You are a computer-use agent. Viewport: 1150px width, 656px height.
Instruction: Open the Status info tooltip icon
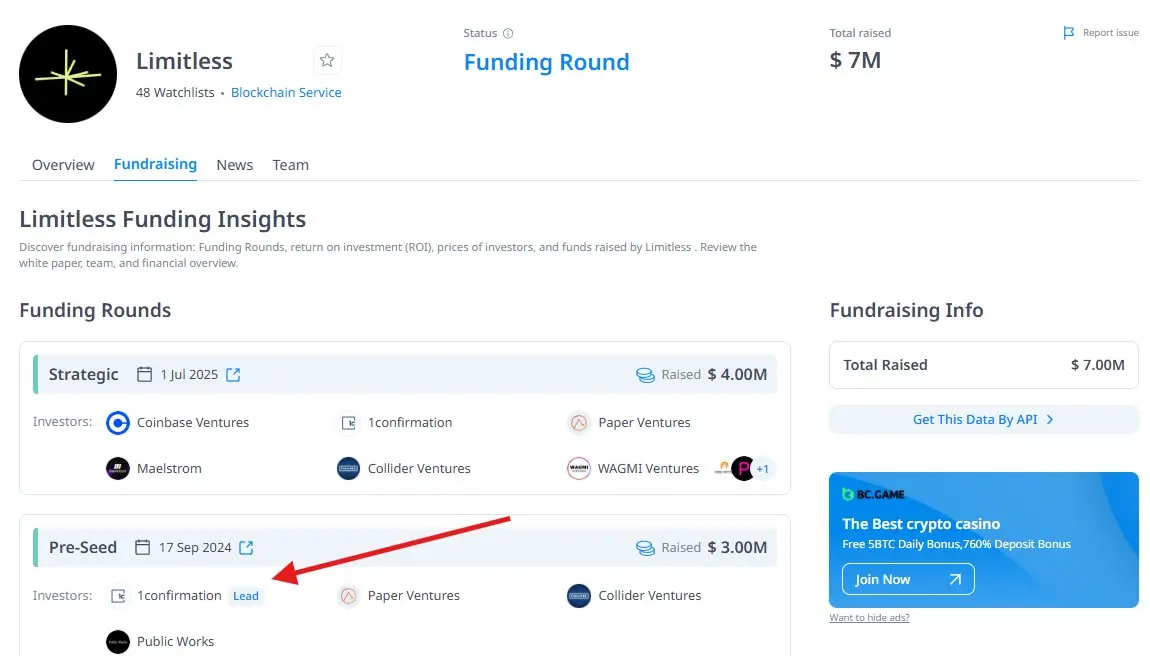pyautogui.click(x=508, y=33)
